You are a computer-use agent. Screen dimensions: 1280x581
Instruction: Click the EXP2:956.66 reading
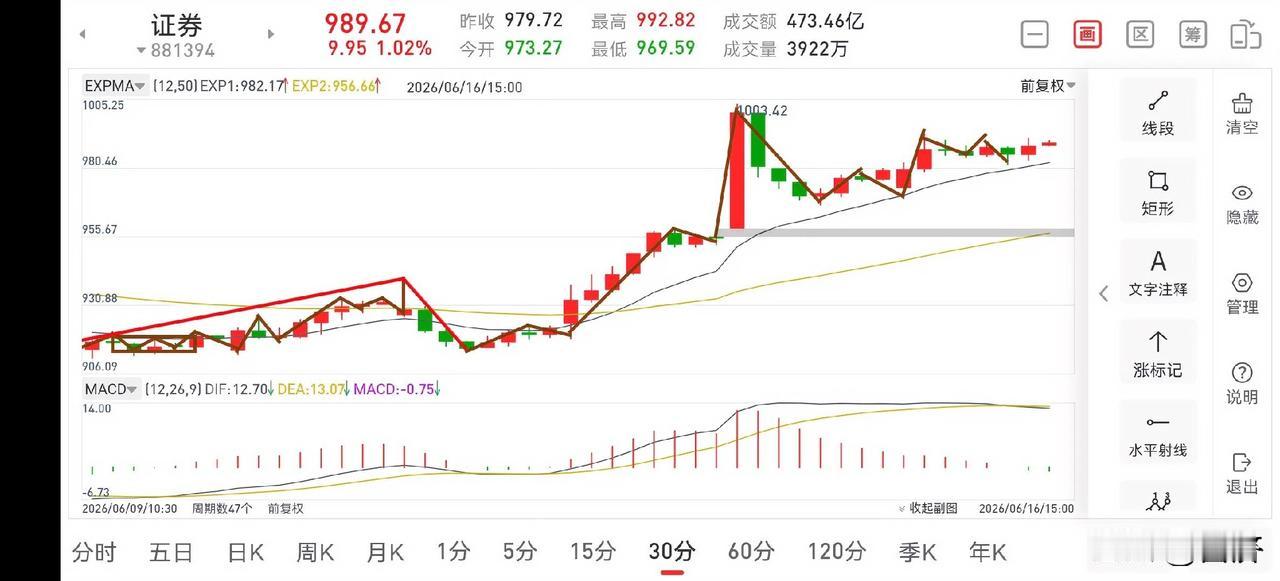(334, 86)
